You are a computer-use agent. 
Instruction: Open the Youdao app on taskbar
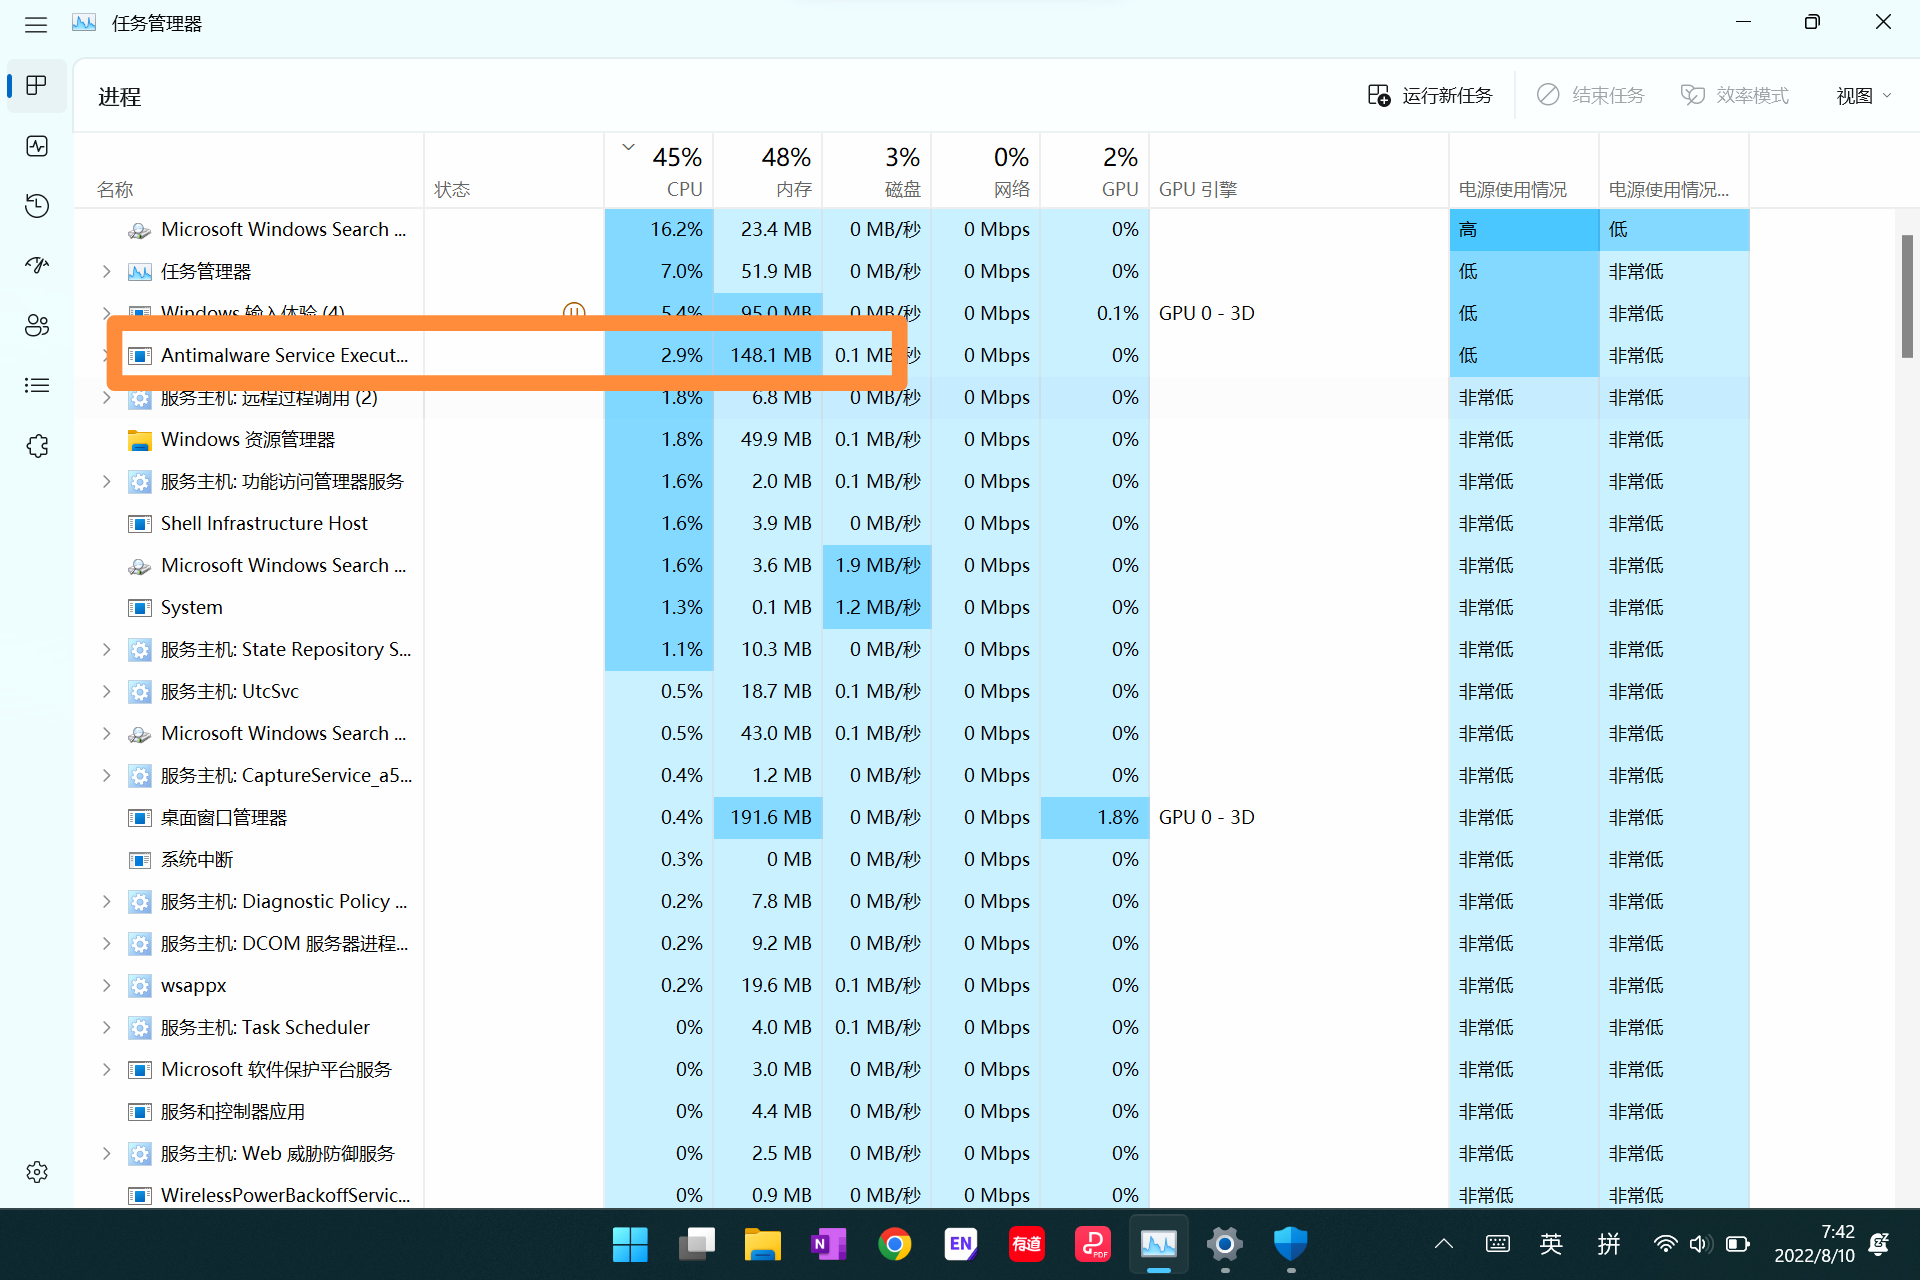click(x=1026, y=1244)
